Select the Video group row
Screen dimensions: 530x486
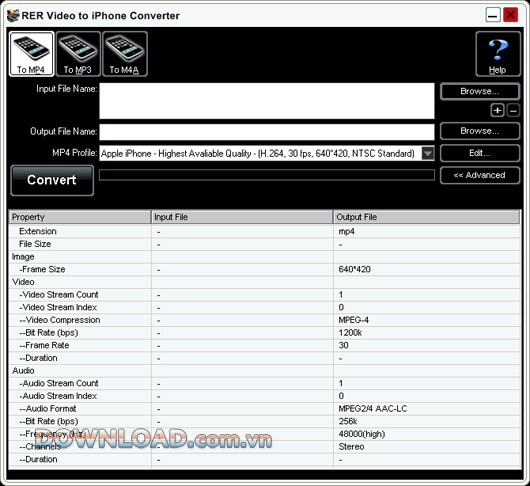265,282
